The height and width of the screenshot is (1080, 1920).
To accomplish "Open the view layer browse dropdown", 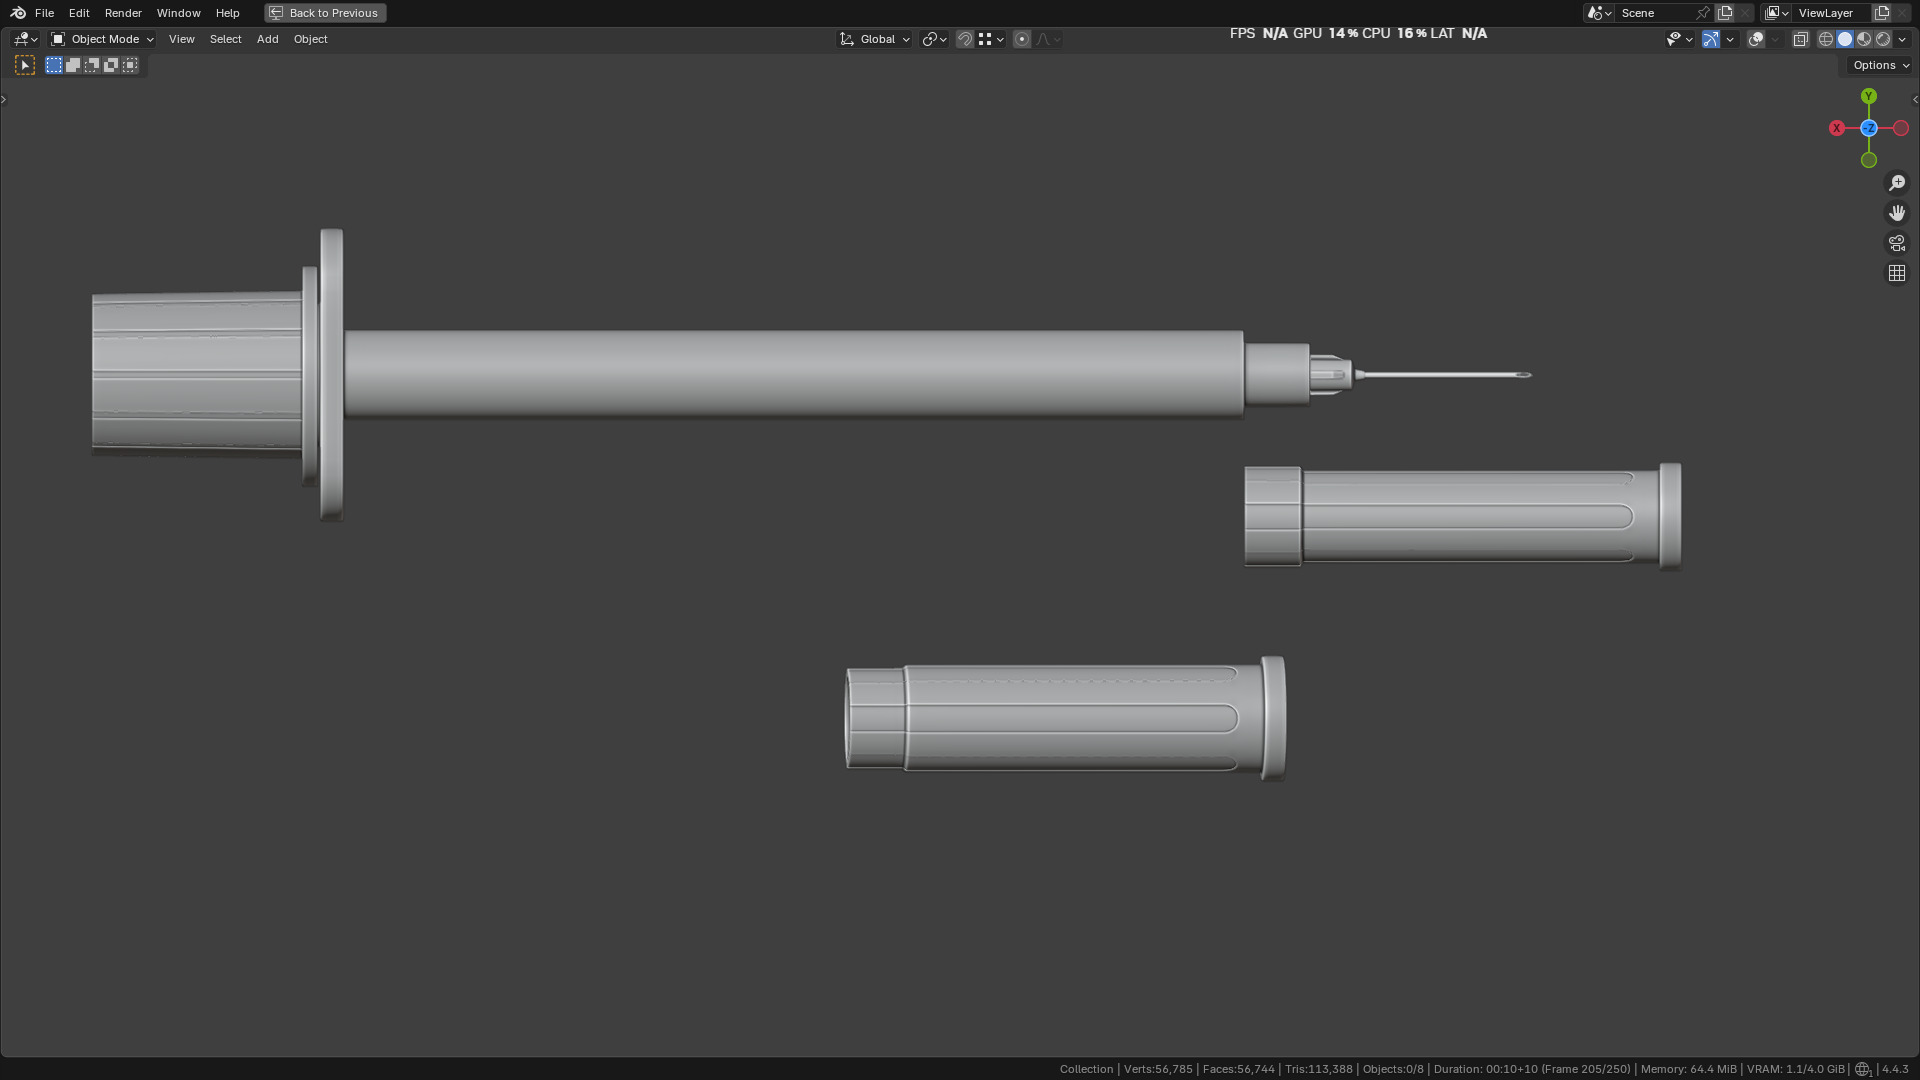I will pyautogui.click(x=1776, y=13).
